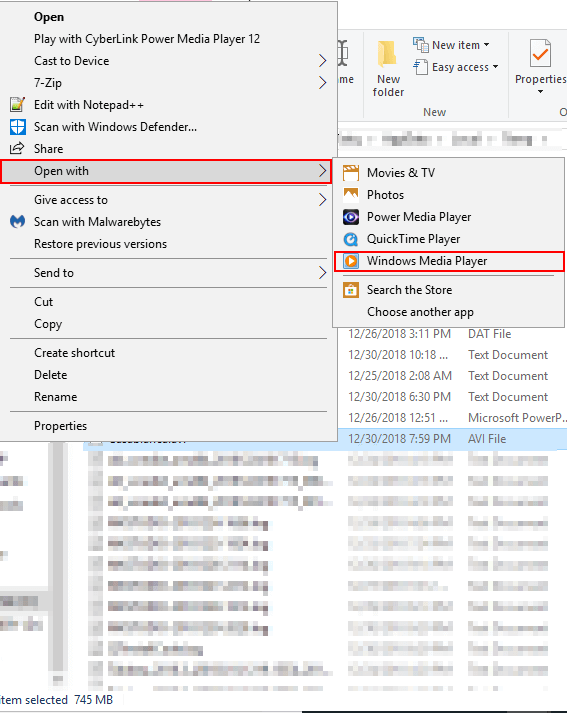Click the Malwarebytes logo icon
Image resolution: width=567 pixels, height=713 pixels.
click(17, 222)
